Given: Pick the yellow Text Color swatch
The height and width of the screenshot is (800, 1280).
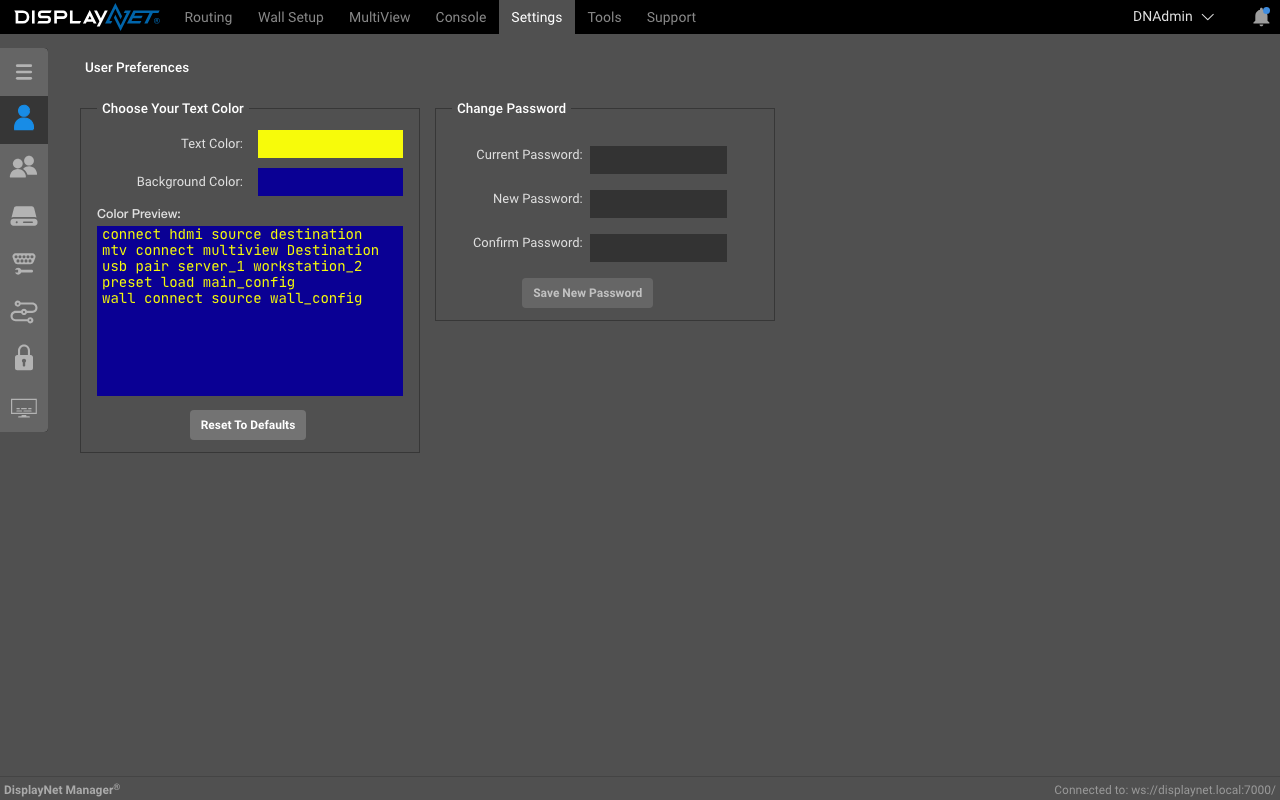Looking at the screenshot, I should [x=330, y=144].
